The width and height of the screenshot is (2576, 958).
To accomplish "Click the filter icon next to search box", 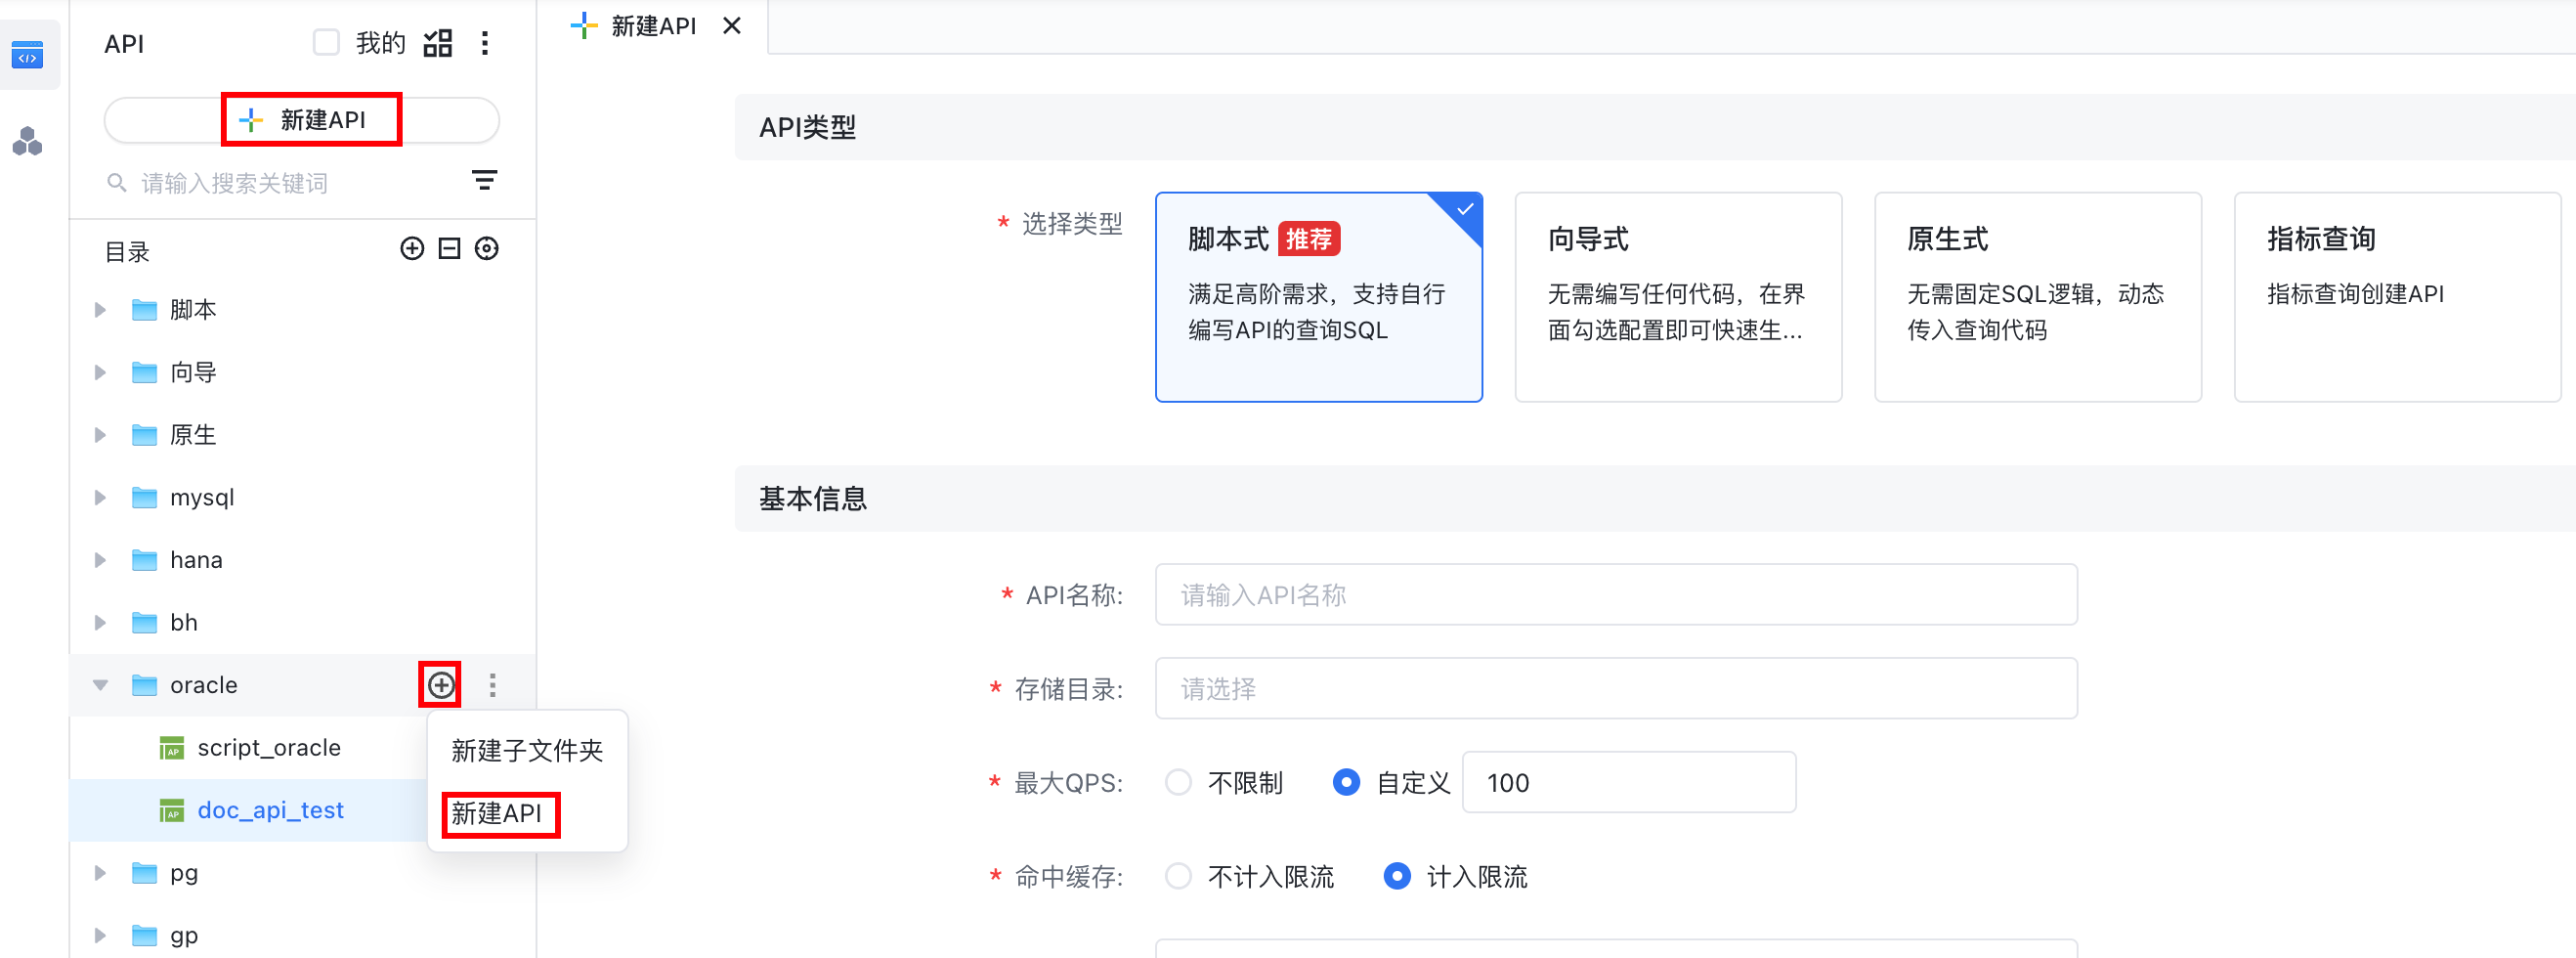I will coord(484,180).
